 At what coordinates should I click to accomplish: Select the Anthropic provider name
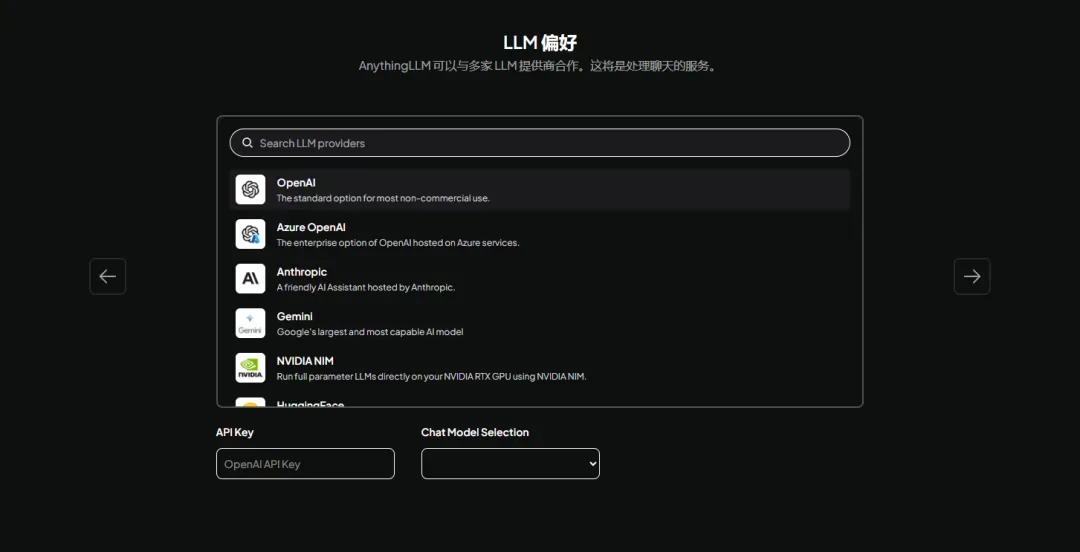tap(302, 272)
